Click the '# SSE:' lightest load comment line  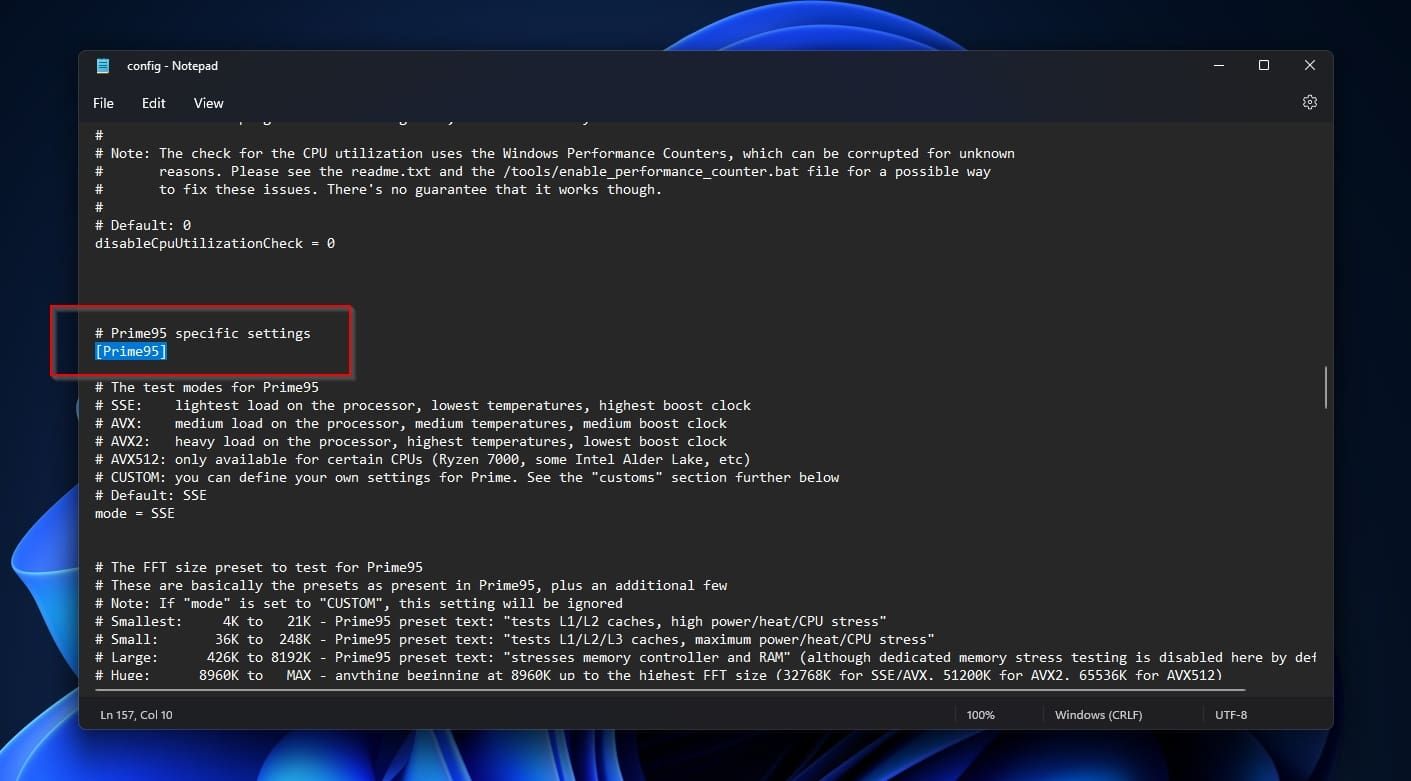coord(423,405)
